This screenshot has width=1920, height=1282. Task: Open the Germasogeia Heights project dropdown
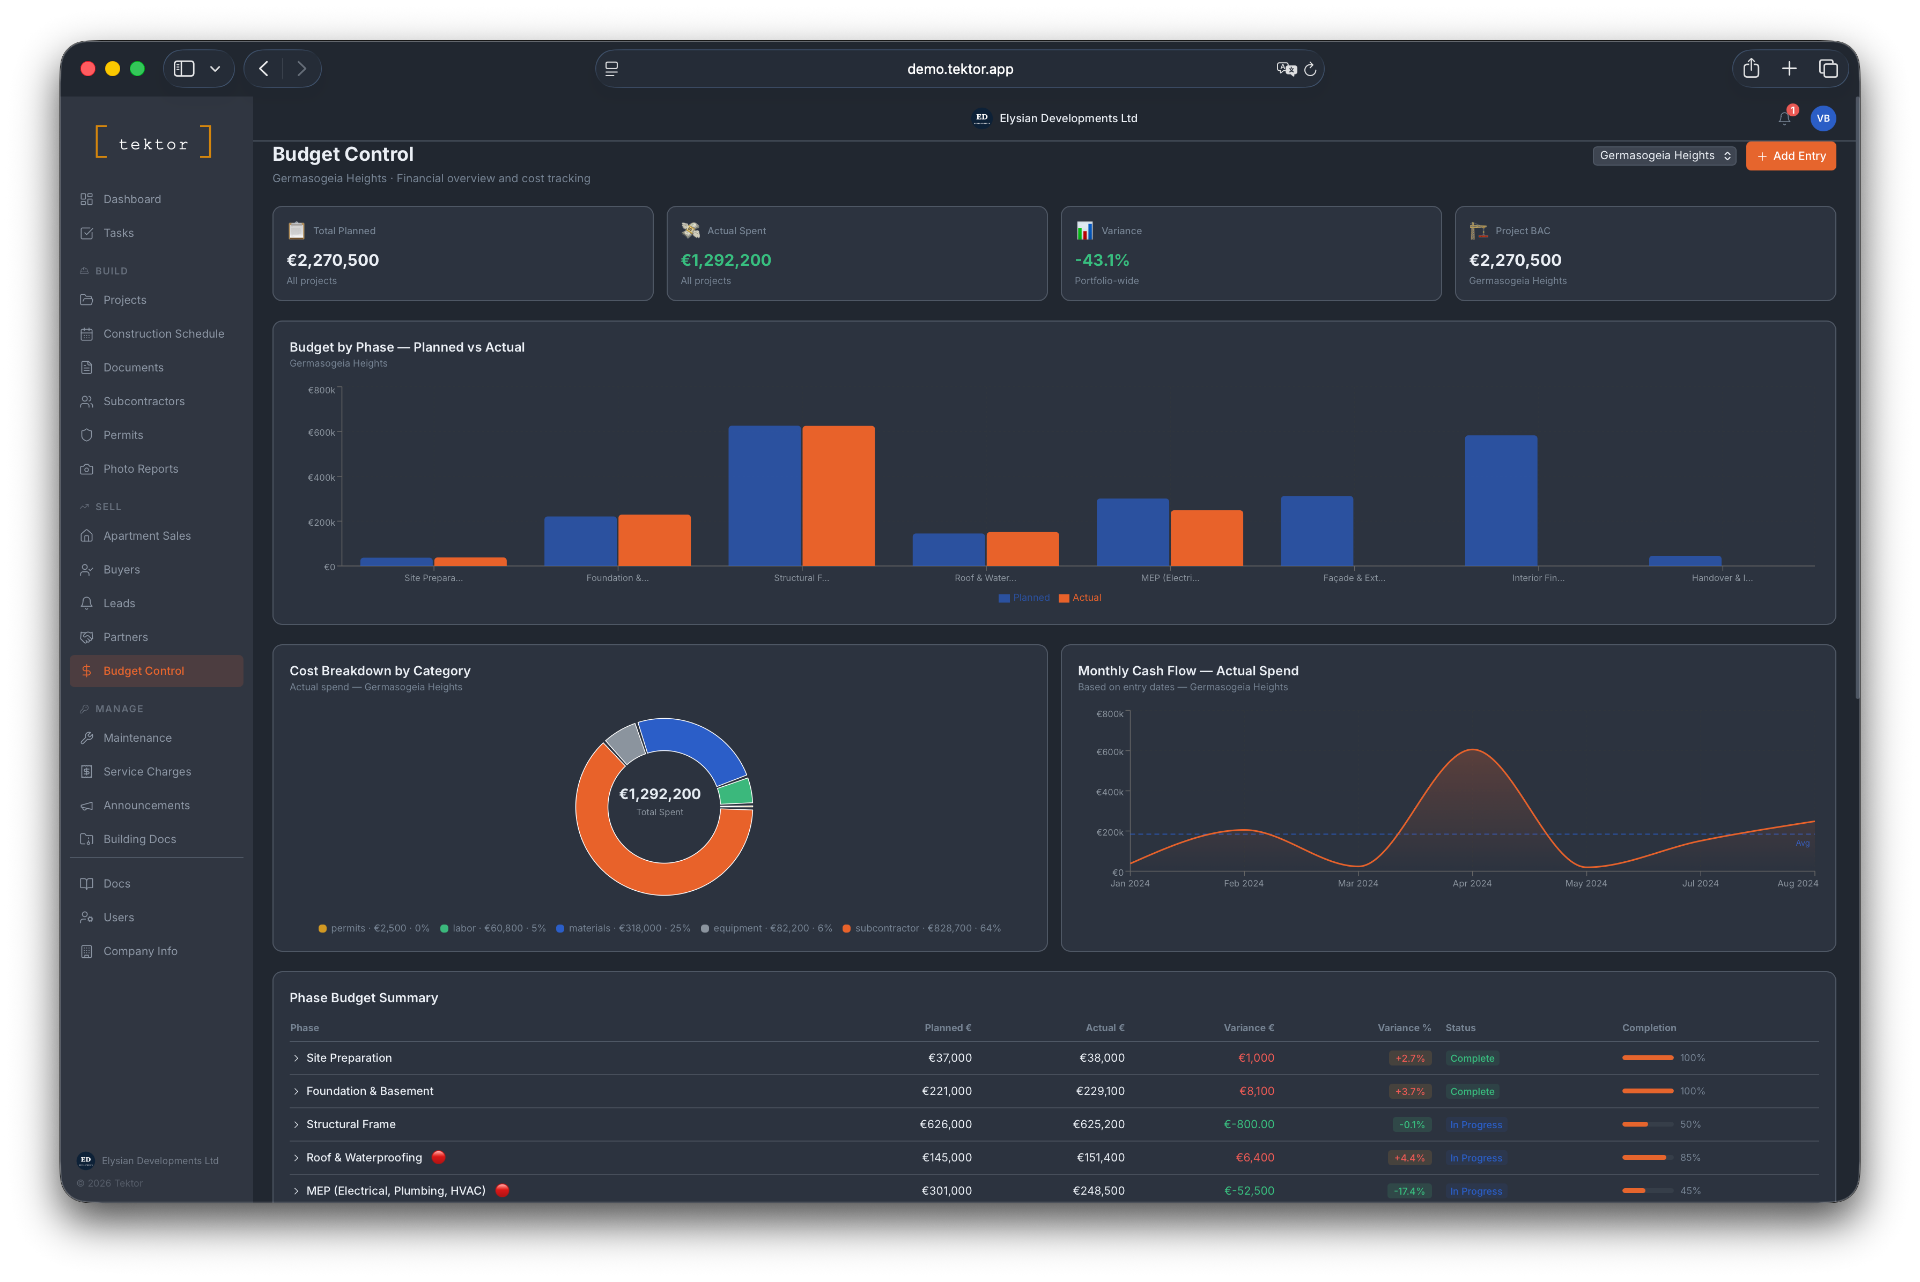1663,156
